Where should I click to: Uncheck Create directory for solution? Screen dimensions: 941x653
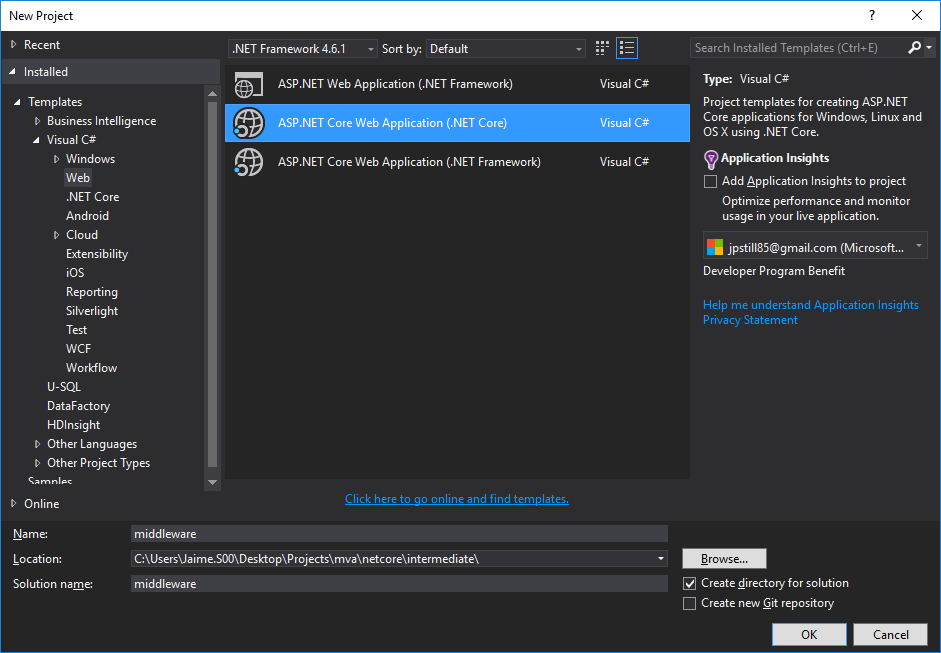click(x=689, y=583)
